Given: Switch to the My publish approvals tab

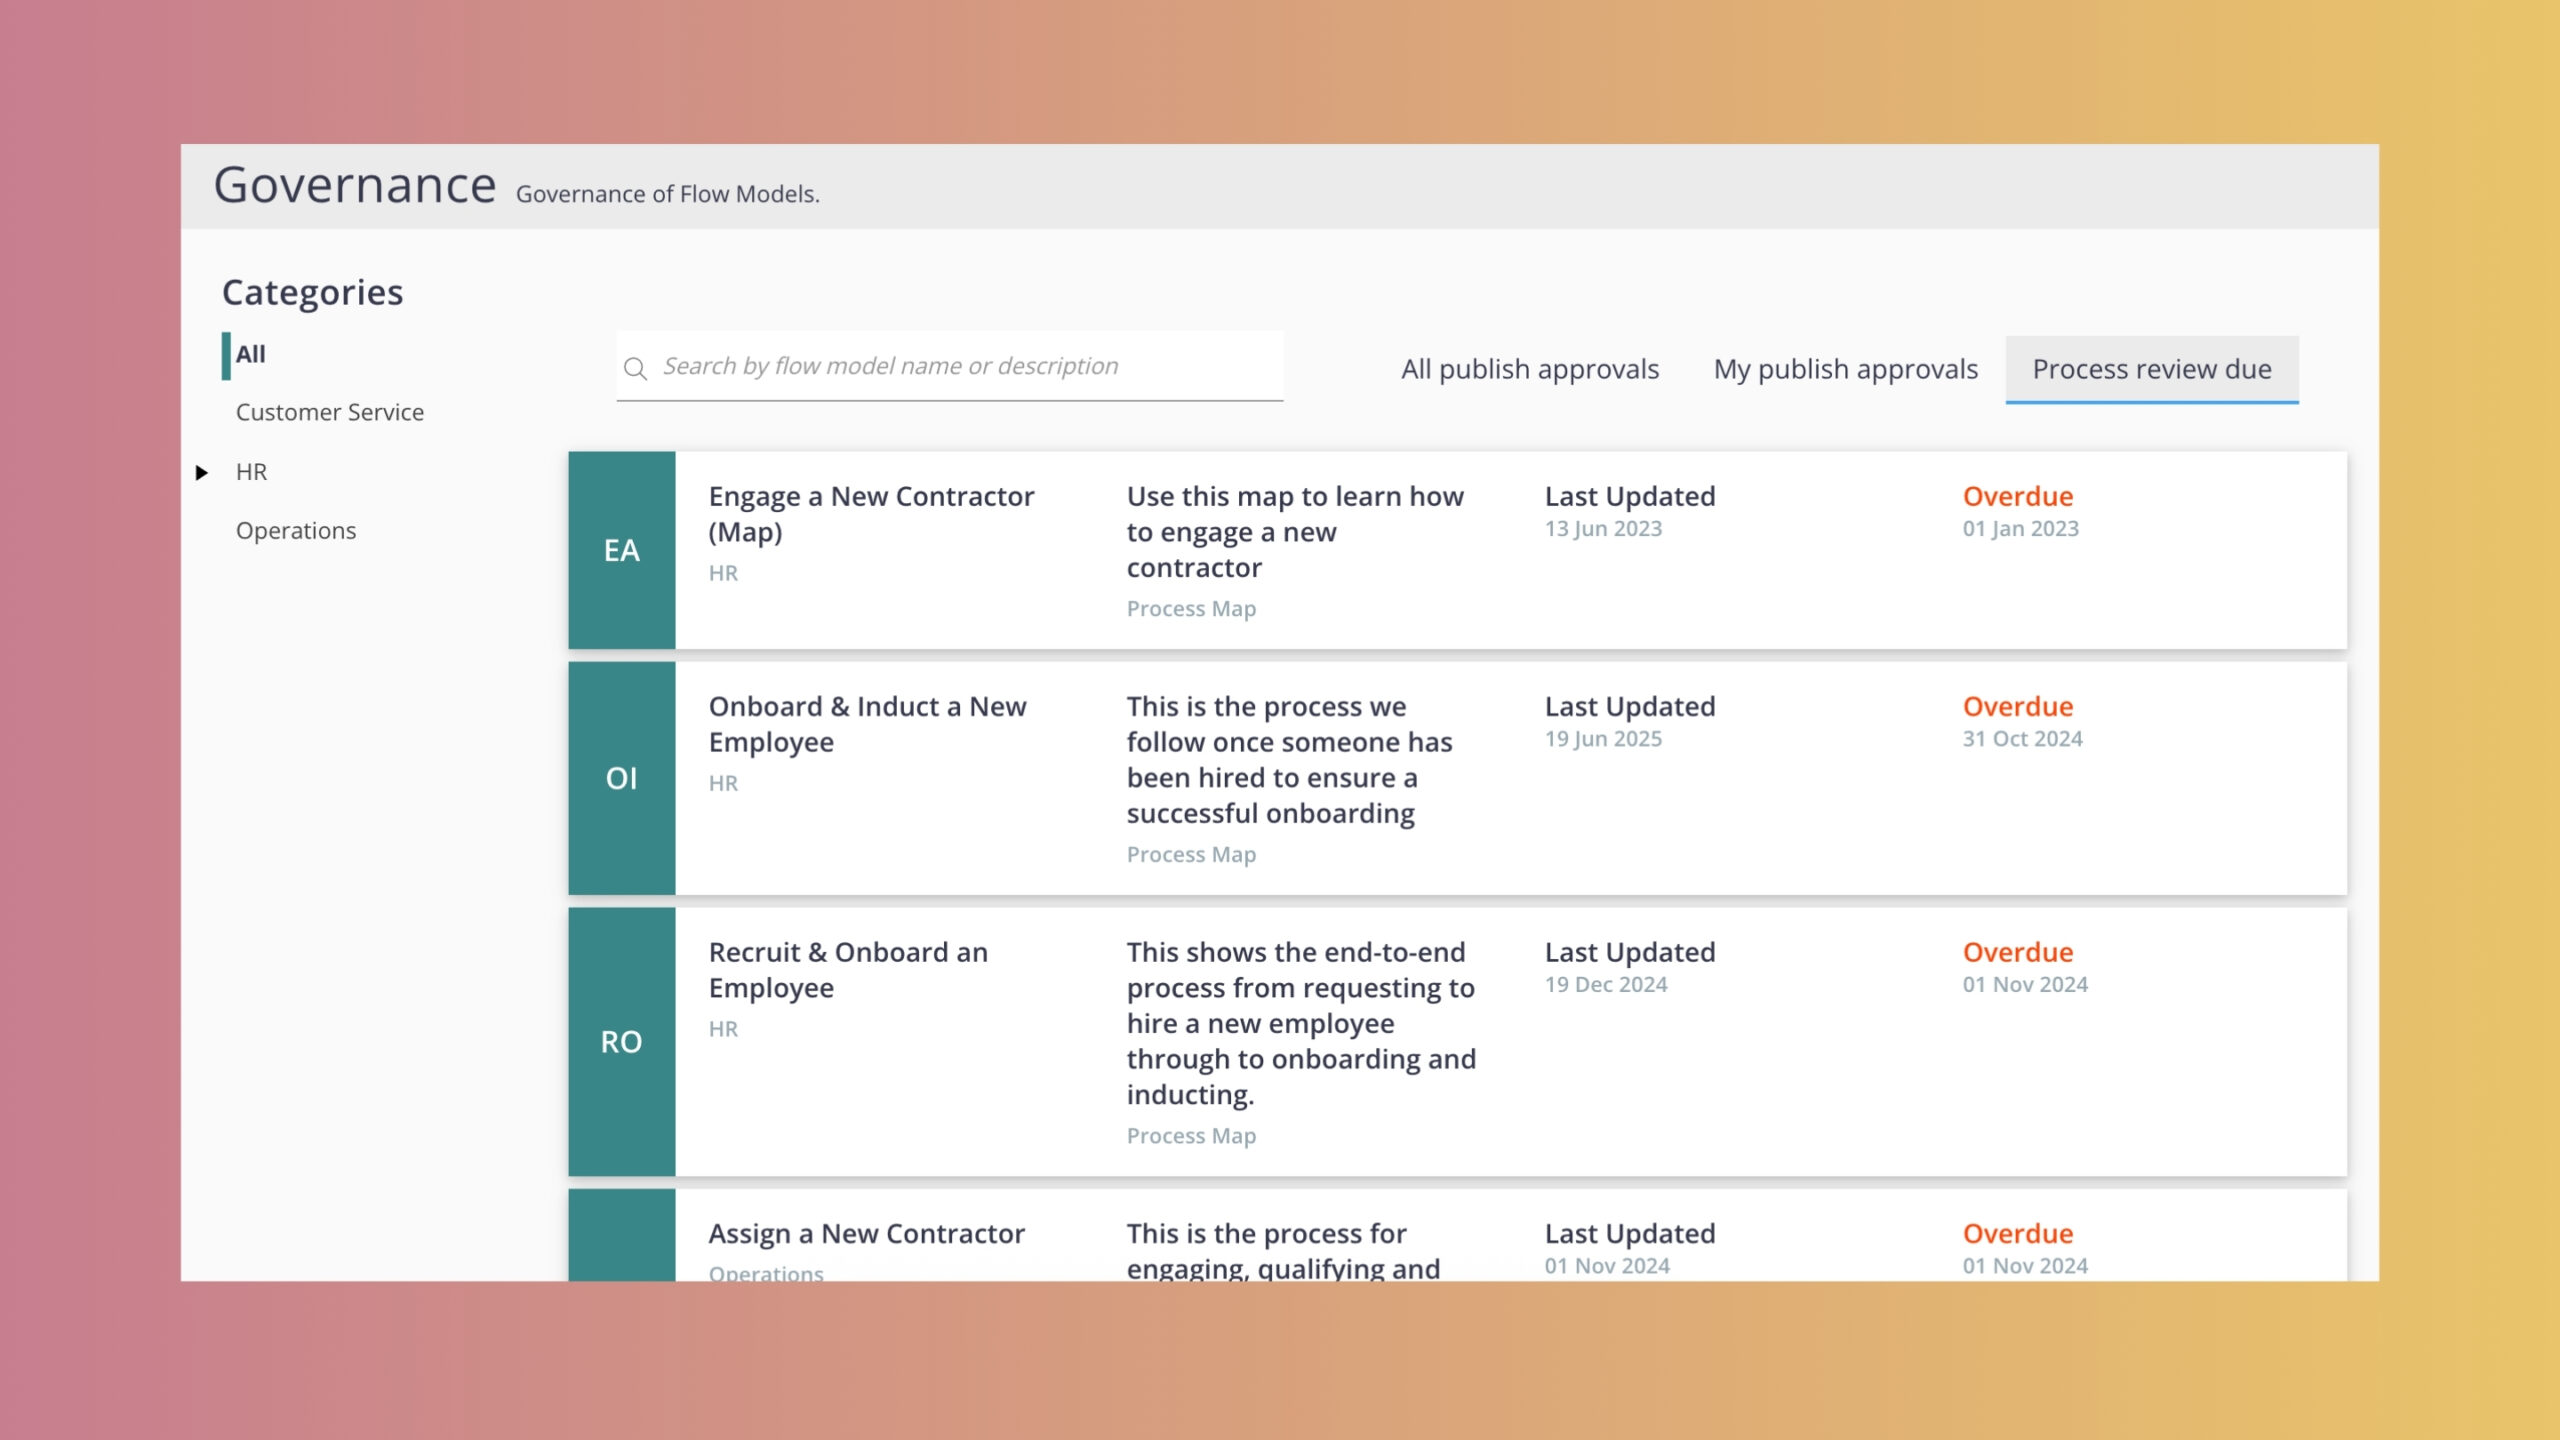Looking at the screenshot, I should 1845,368.
